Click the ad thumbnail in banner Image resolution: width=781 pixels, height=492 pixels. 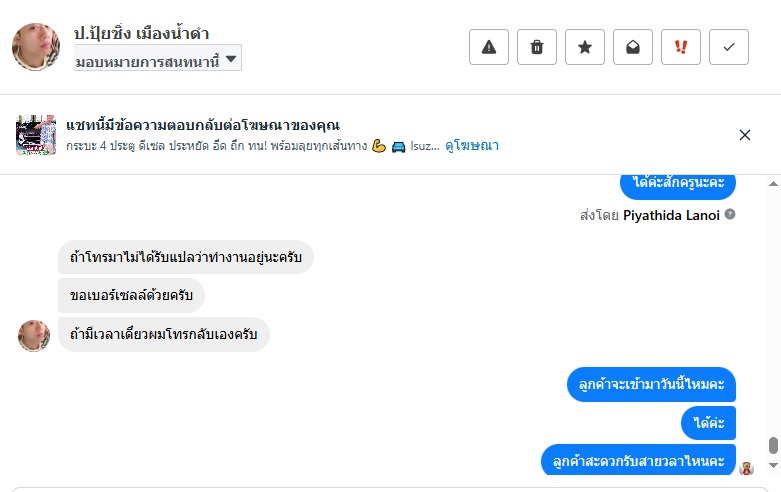click(35, 135)
